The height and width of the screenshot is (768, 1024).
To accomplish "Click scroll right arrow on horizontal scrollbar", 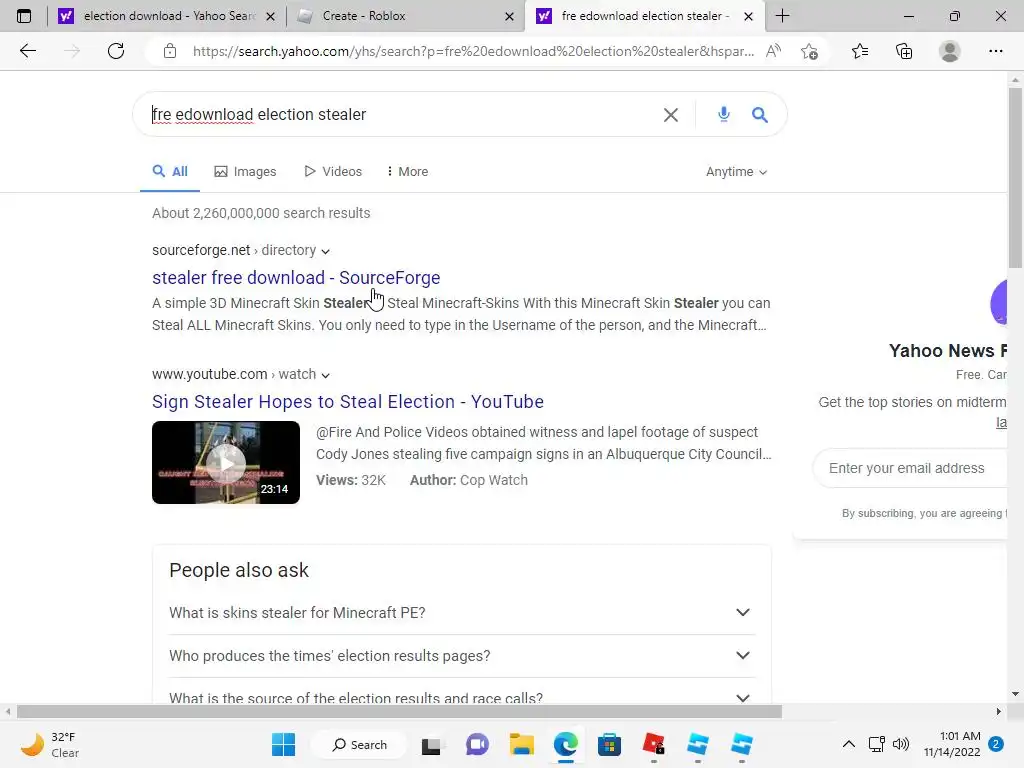I will (x=999, y=712).
